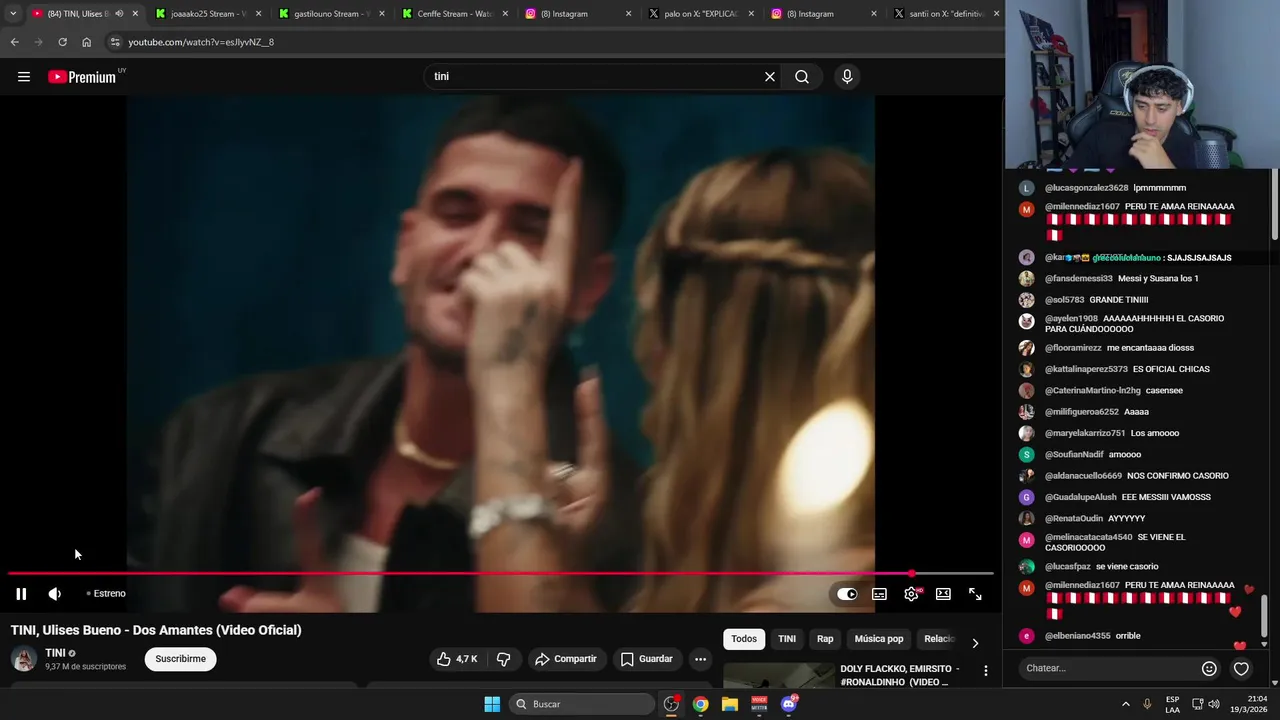Open Discord from the taskbar
Image resolution: width=1280 pixels, height=720 pixels.
coord(789,704)
